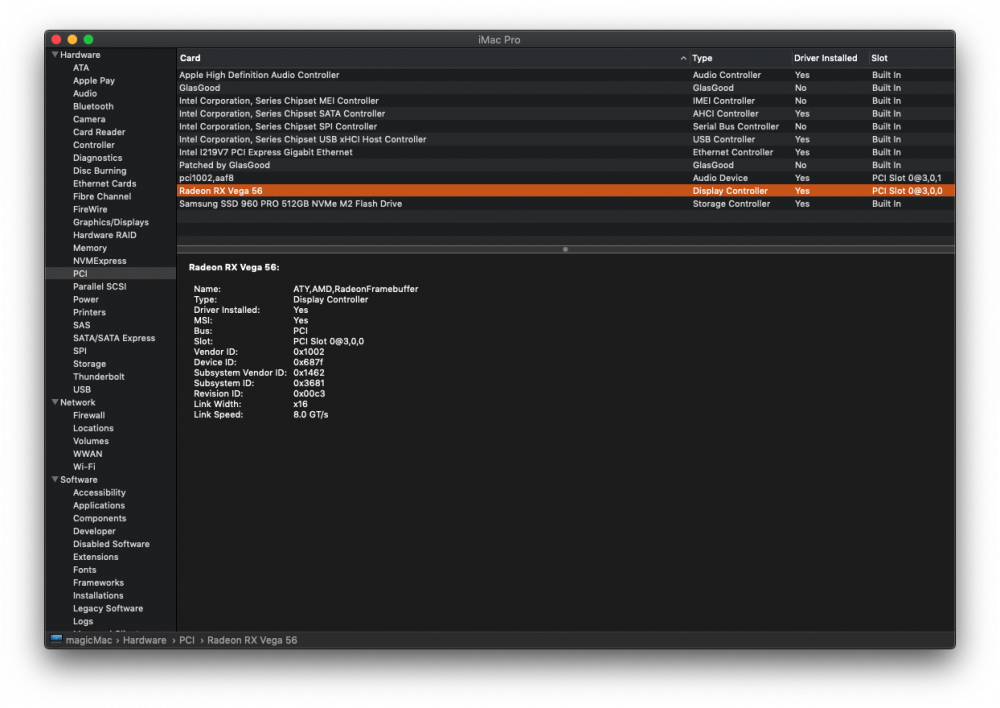Select Apple Pay in the sidebar
The image size is (1000, 708).
[94, 80]
